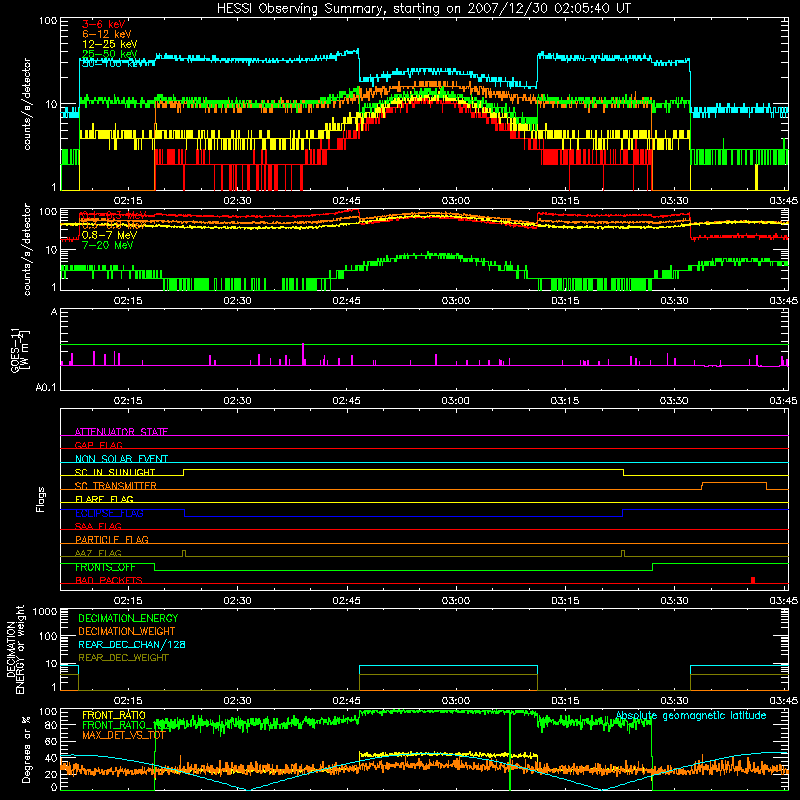This screenshot has width=800, height=800.
Task: Click the GOES-11 W m-2 axis label
Action: point(19,350)
